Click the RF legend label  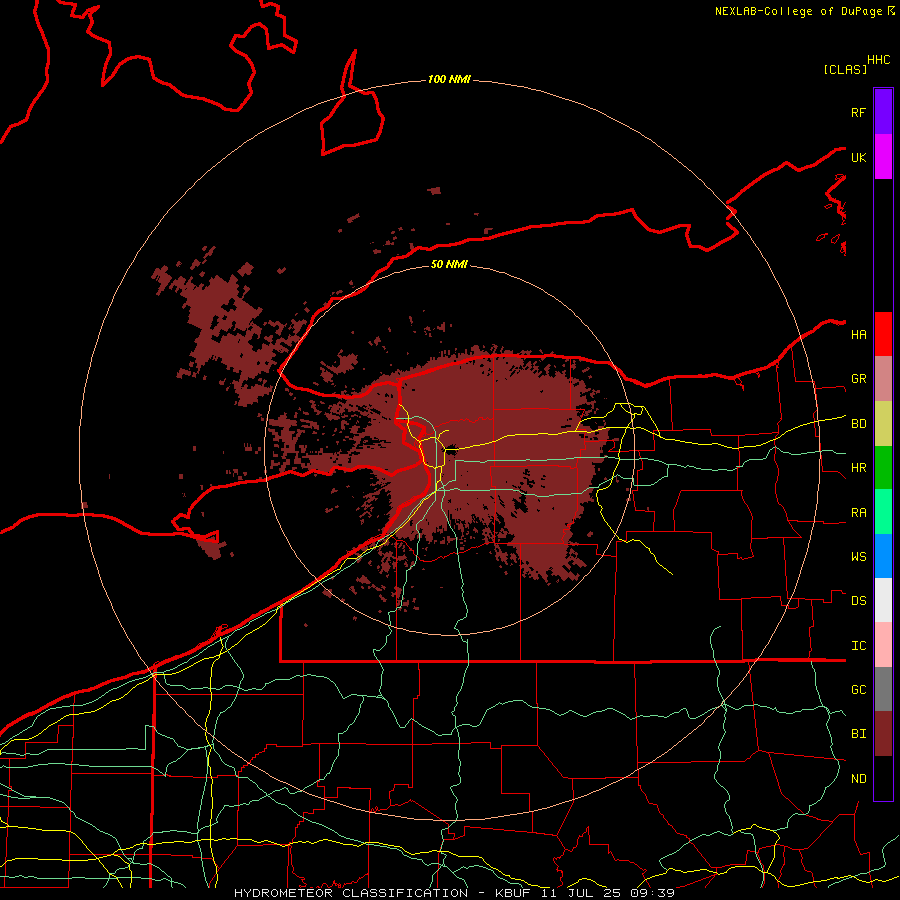pos(858,112)
